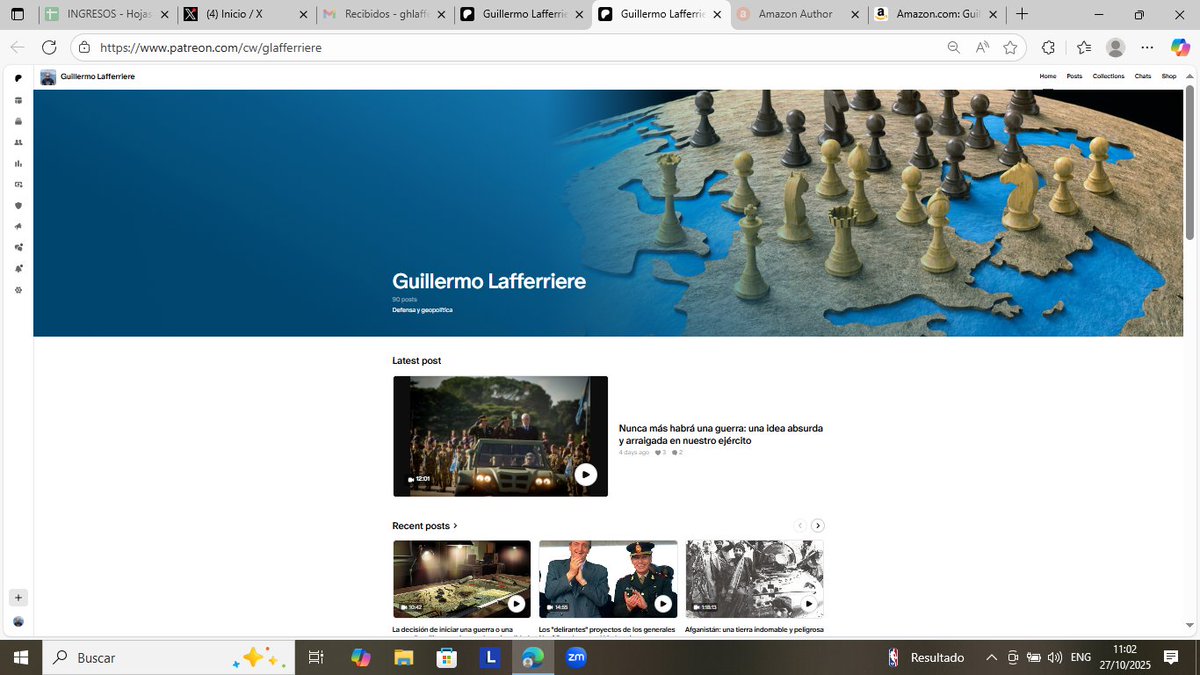Click the shield icon in the sidebar
Image resolution: width=1200 pixels, height=675 pixels.
coord(18,205)
